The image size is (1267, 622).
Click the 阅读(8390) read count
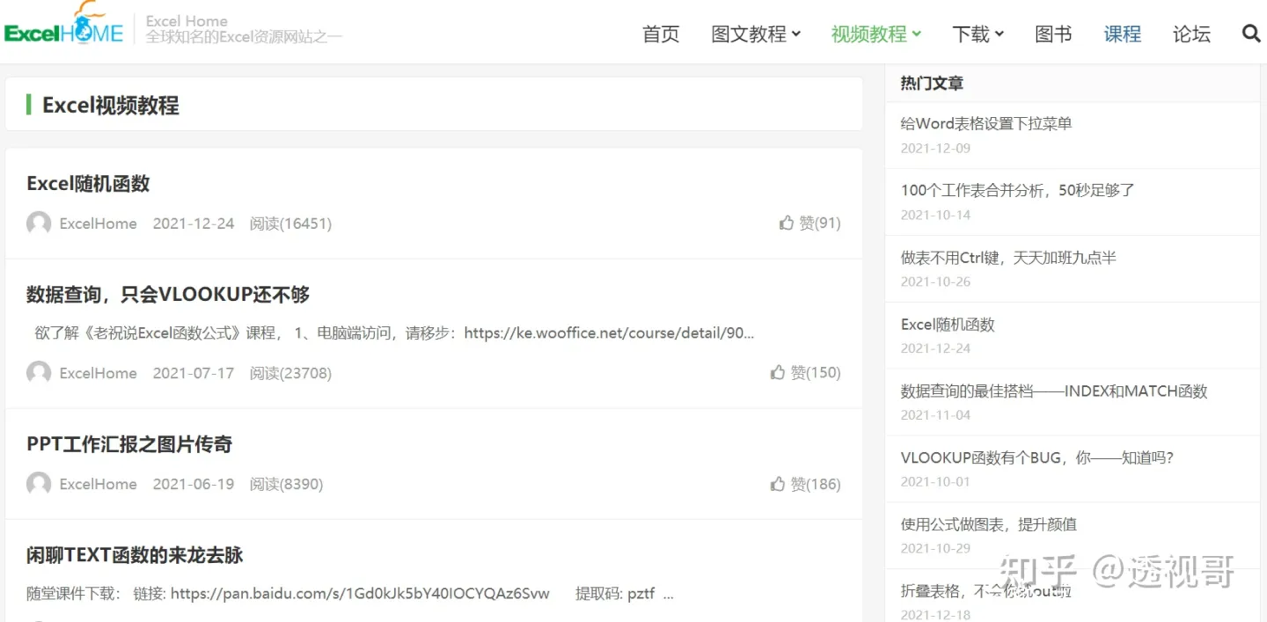287,484
